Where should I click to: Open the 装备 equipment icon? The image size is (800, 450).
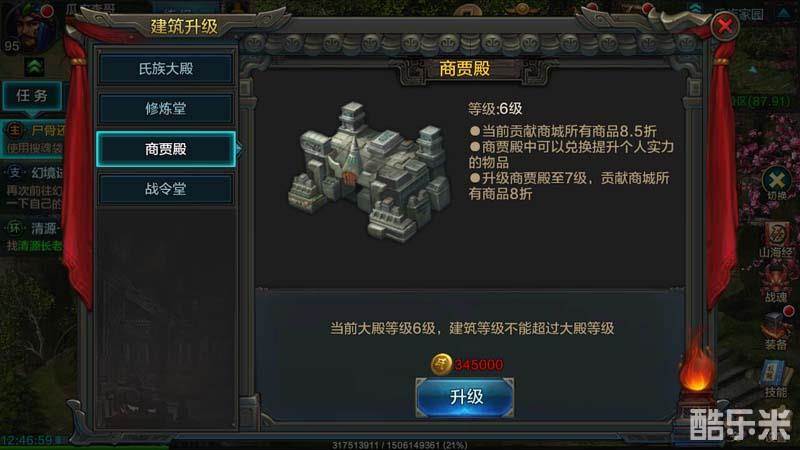776,331
